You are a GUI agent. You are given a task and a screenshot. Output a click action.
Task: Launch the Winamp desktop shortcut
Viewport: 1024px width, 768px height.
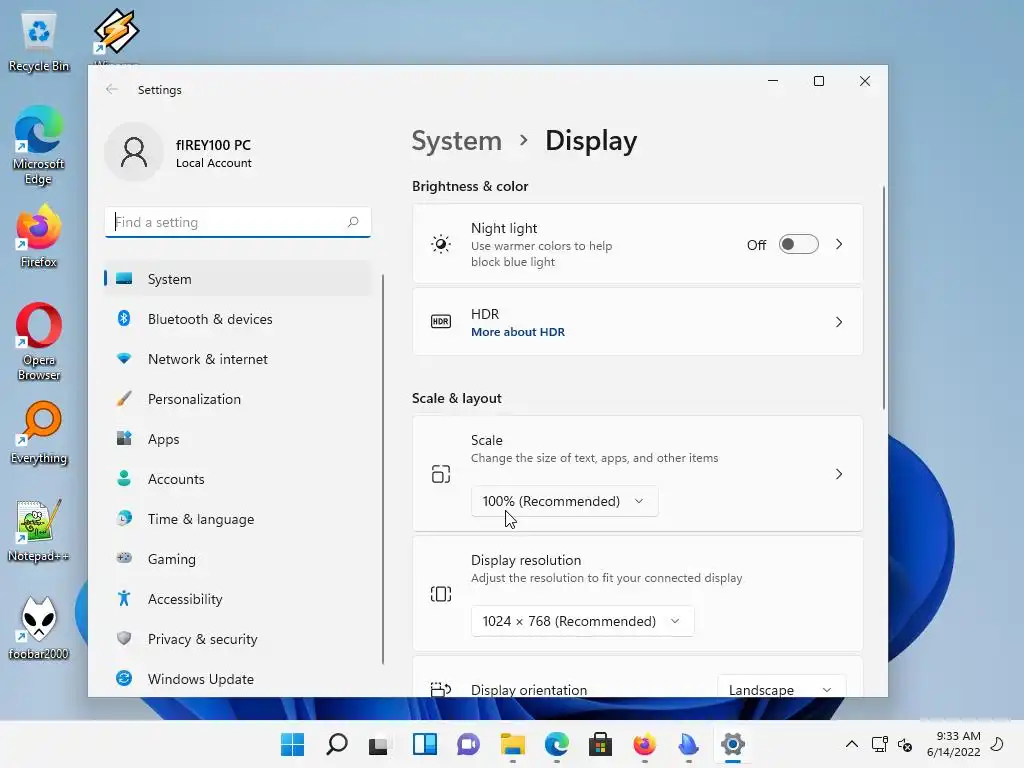[x=116, y=33]
